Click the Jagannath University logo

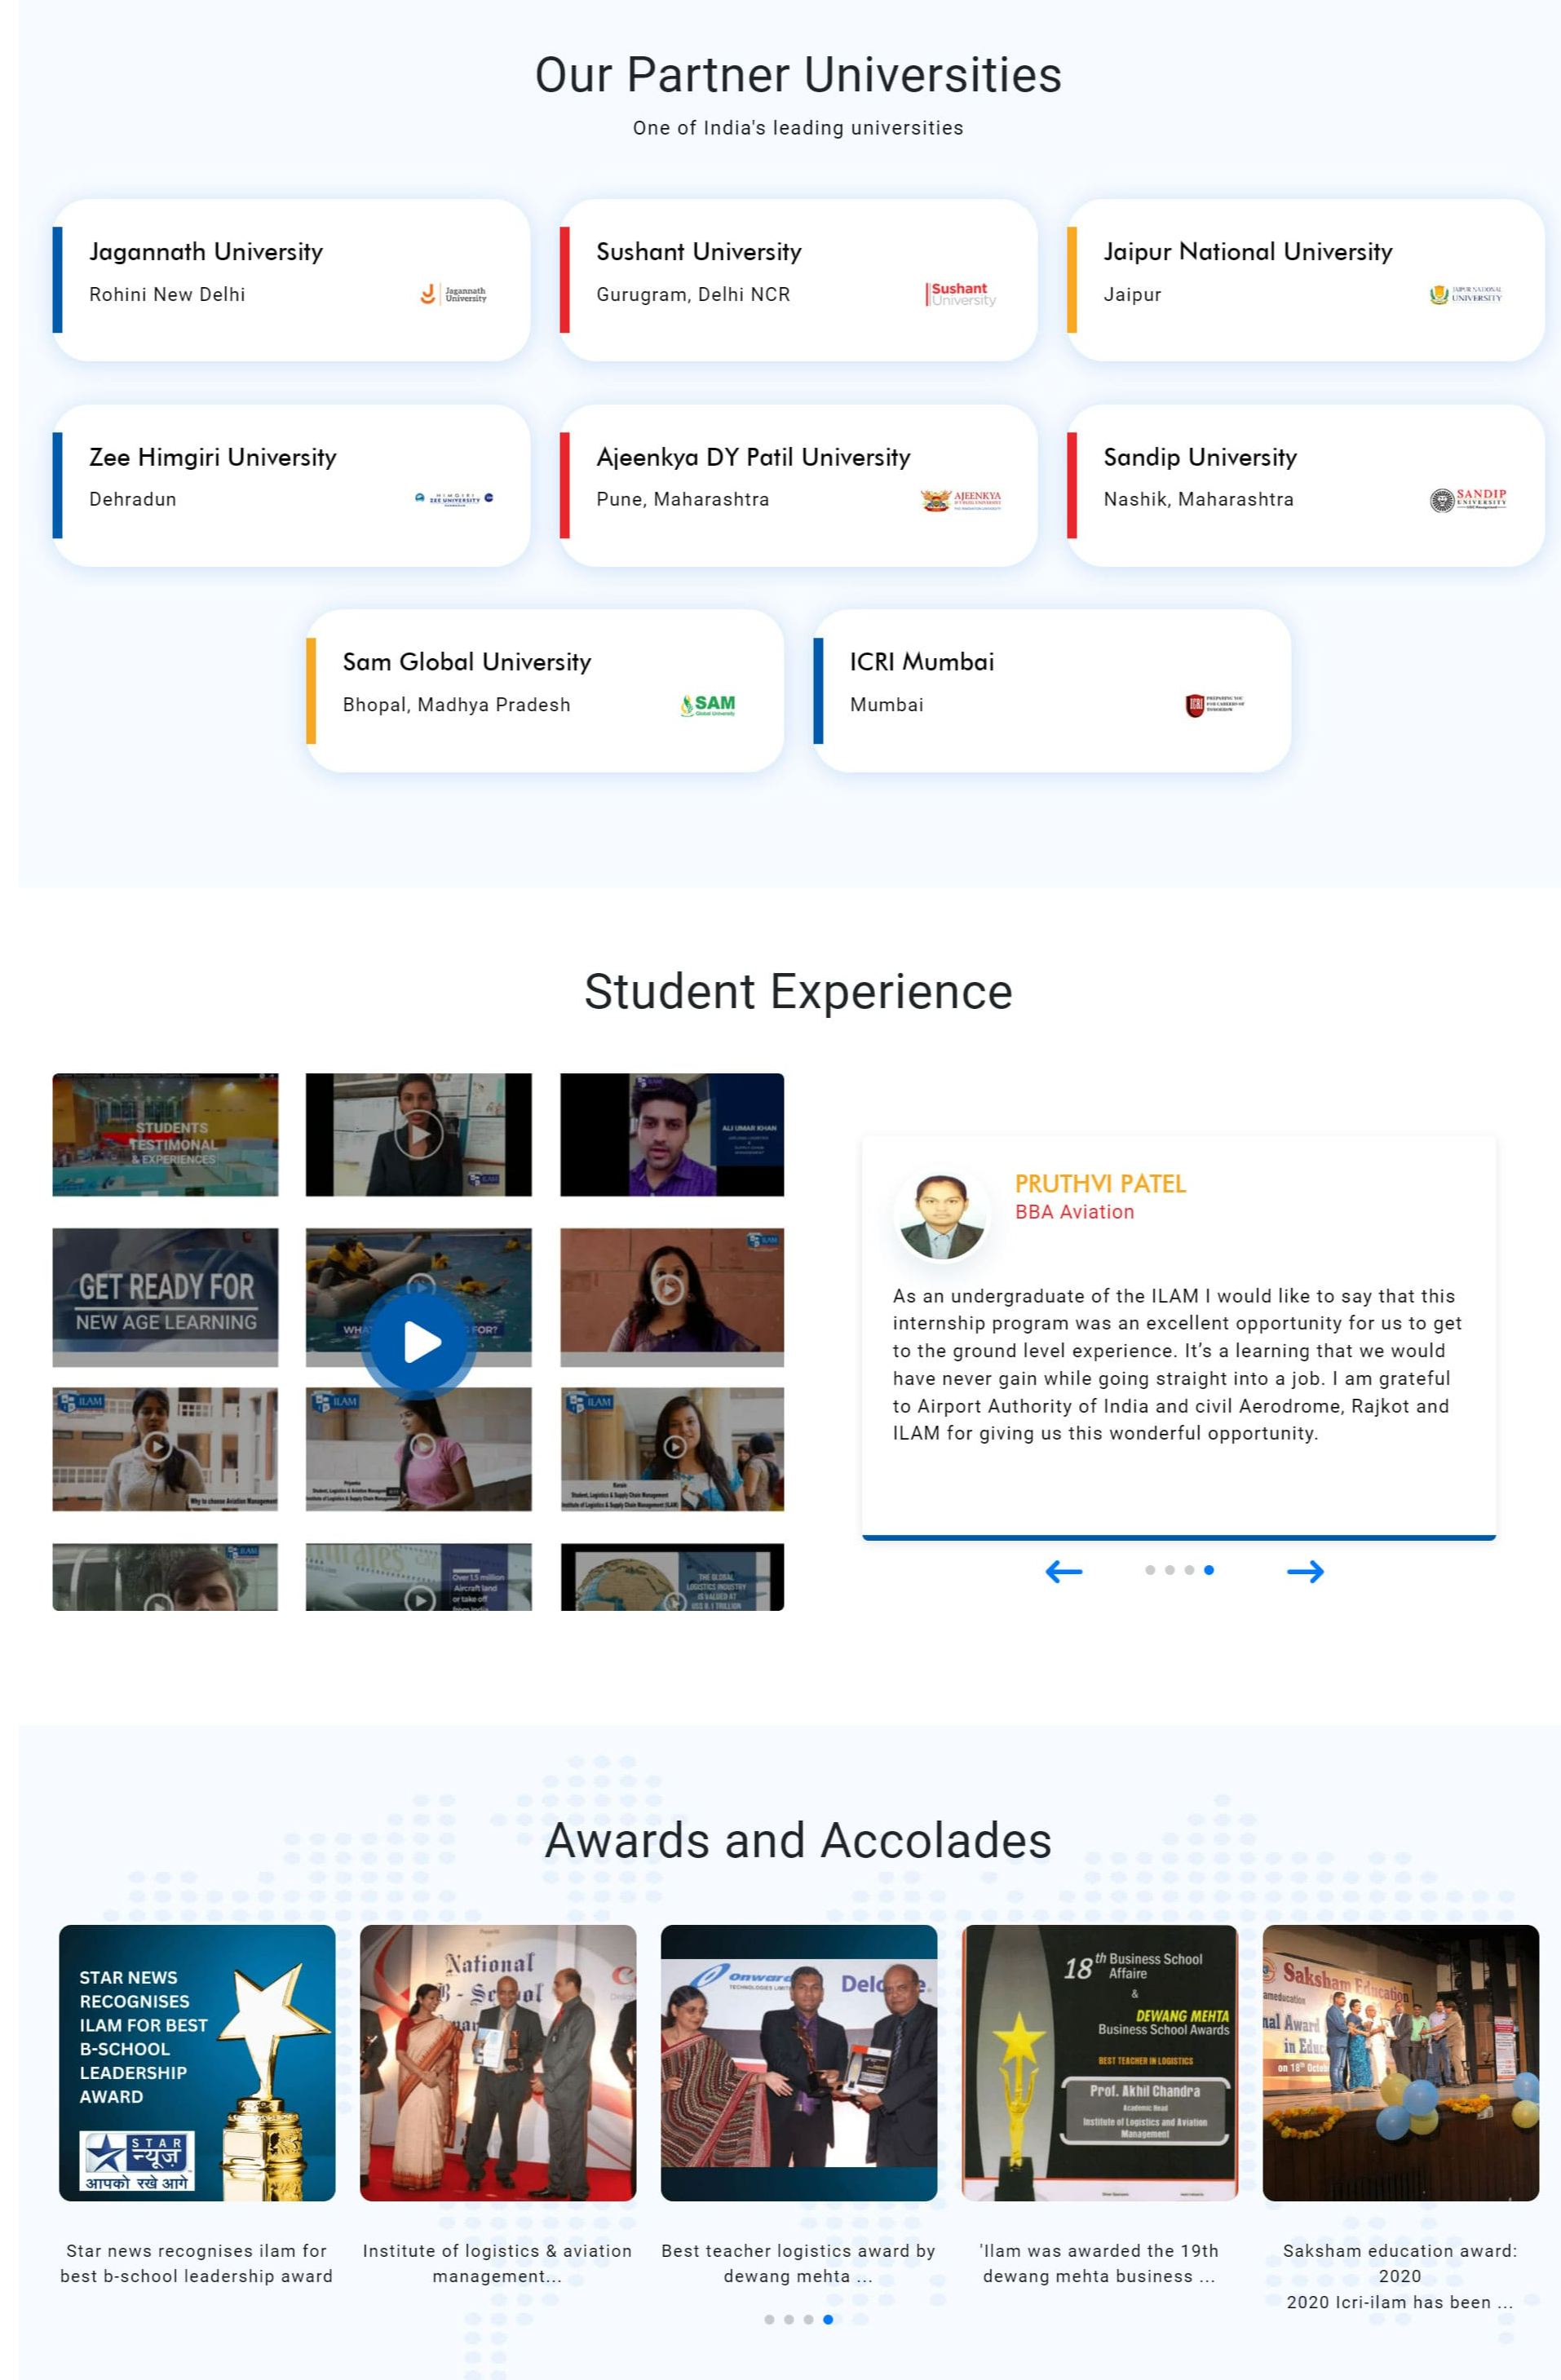tap(453, 294)
